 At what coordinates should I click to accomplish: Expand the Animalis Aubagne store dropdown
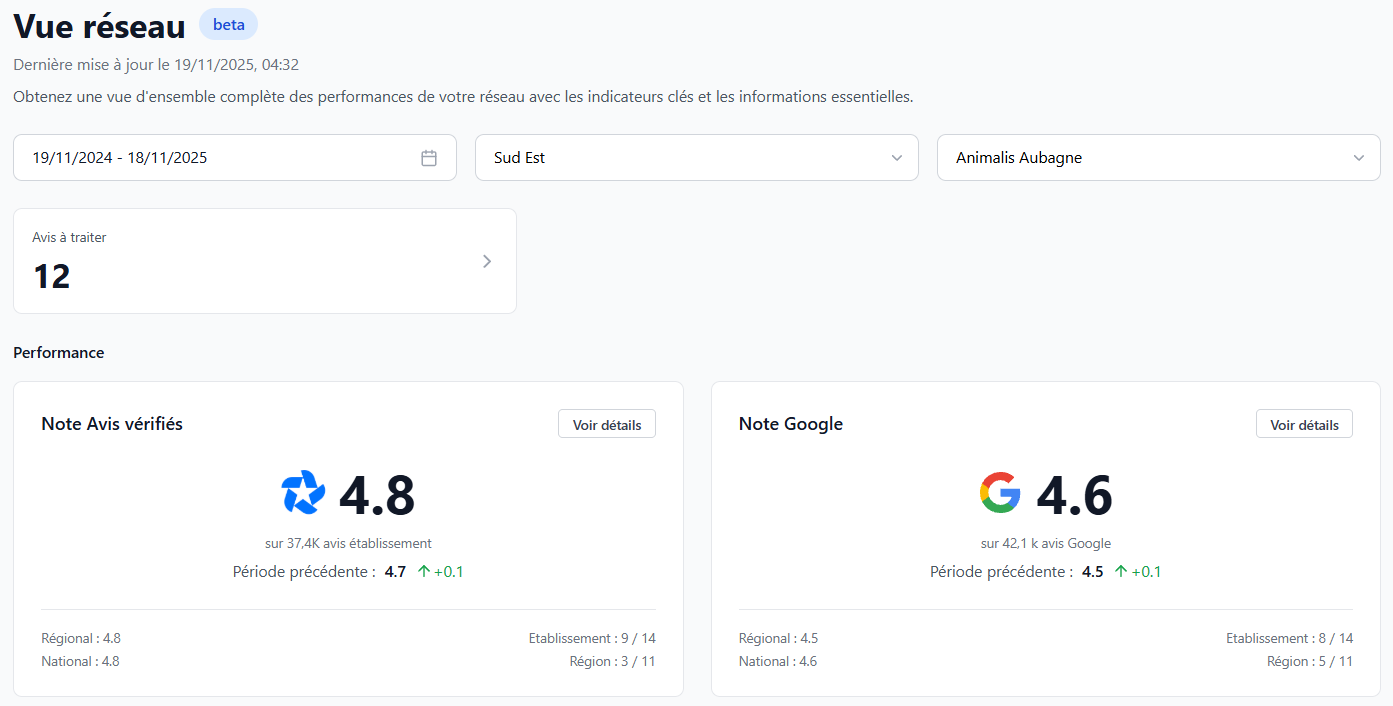[1158, 158]
